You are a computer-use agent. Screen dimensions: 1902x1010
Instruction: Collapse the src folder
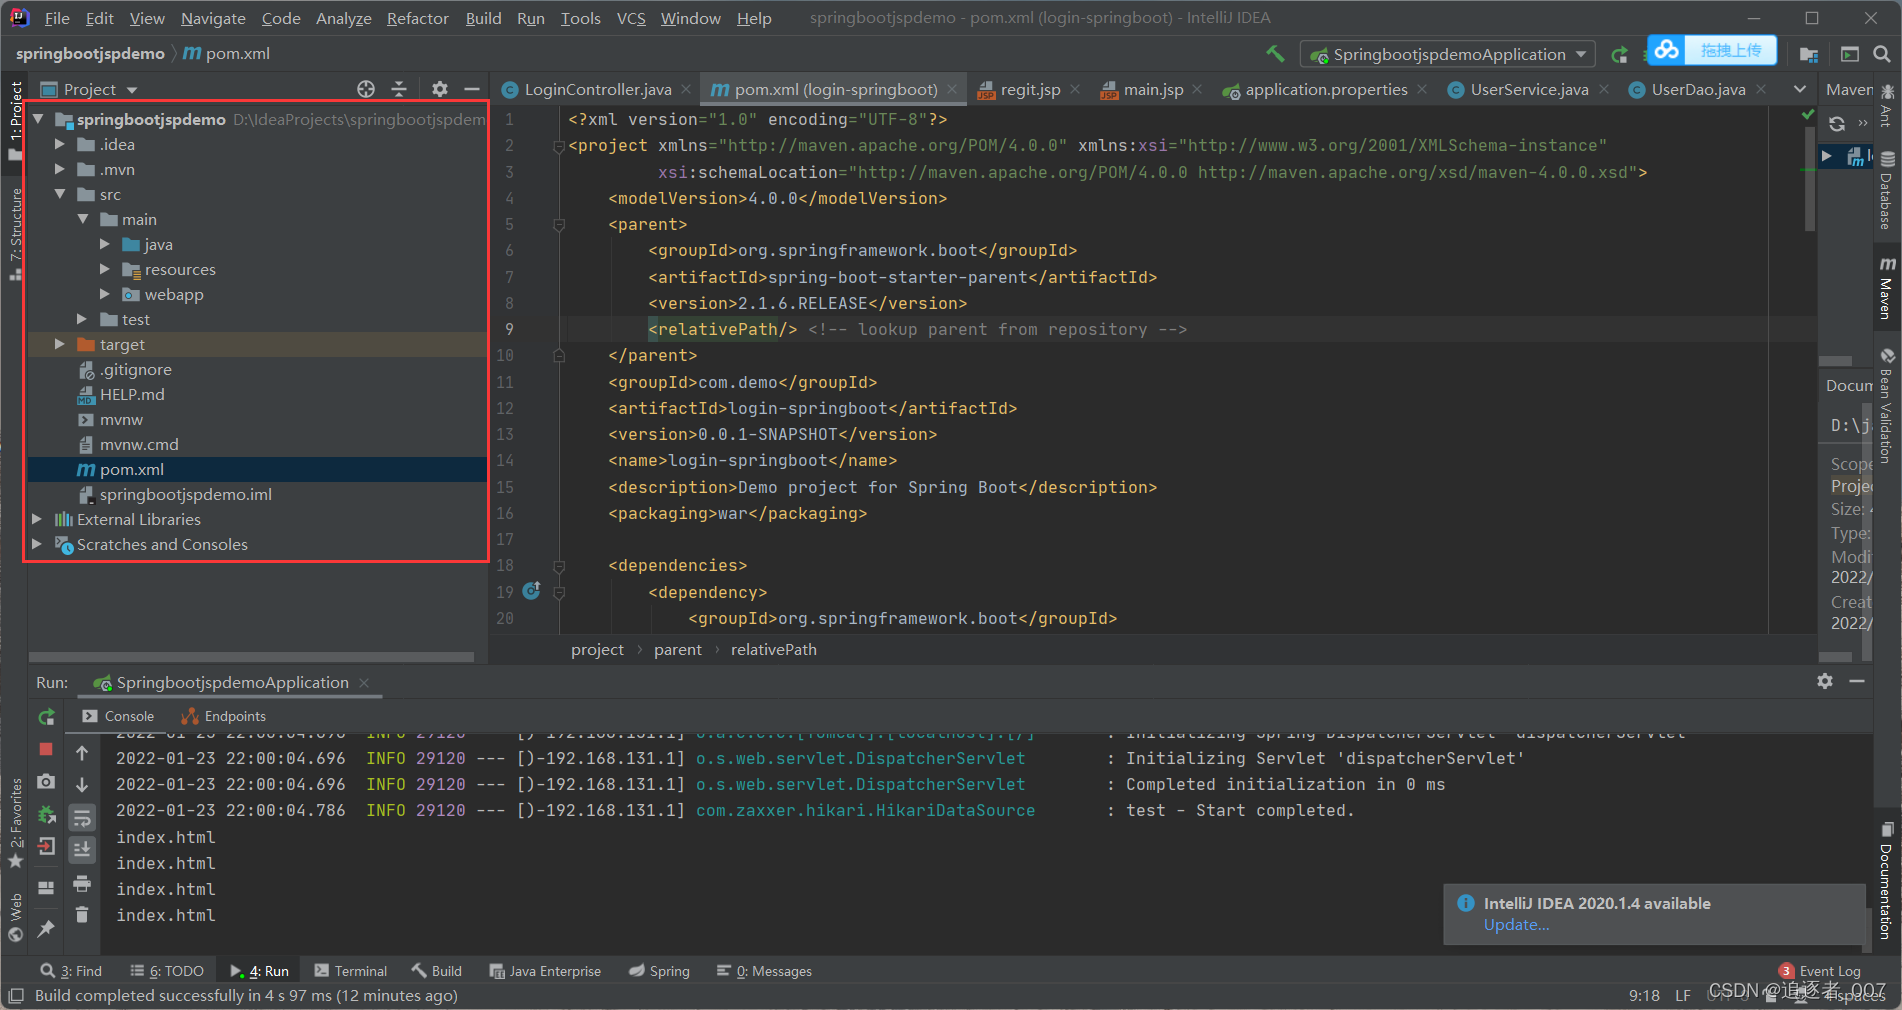pyautogui.click(x=60, y=194)
